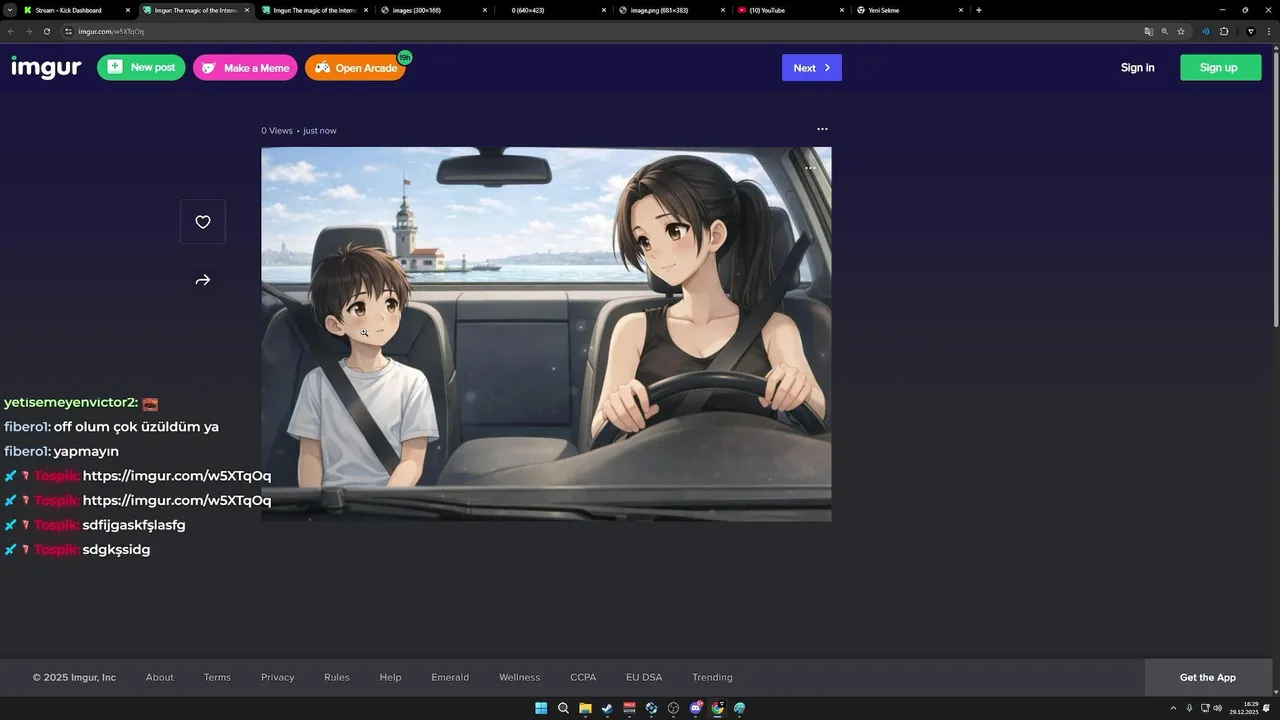1280x720 pixels.
Task: Switch to the Yeni Sekme tab
Action: [x=908, y=10]
